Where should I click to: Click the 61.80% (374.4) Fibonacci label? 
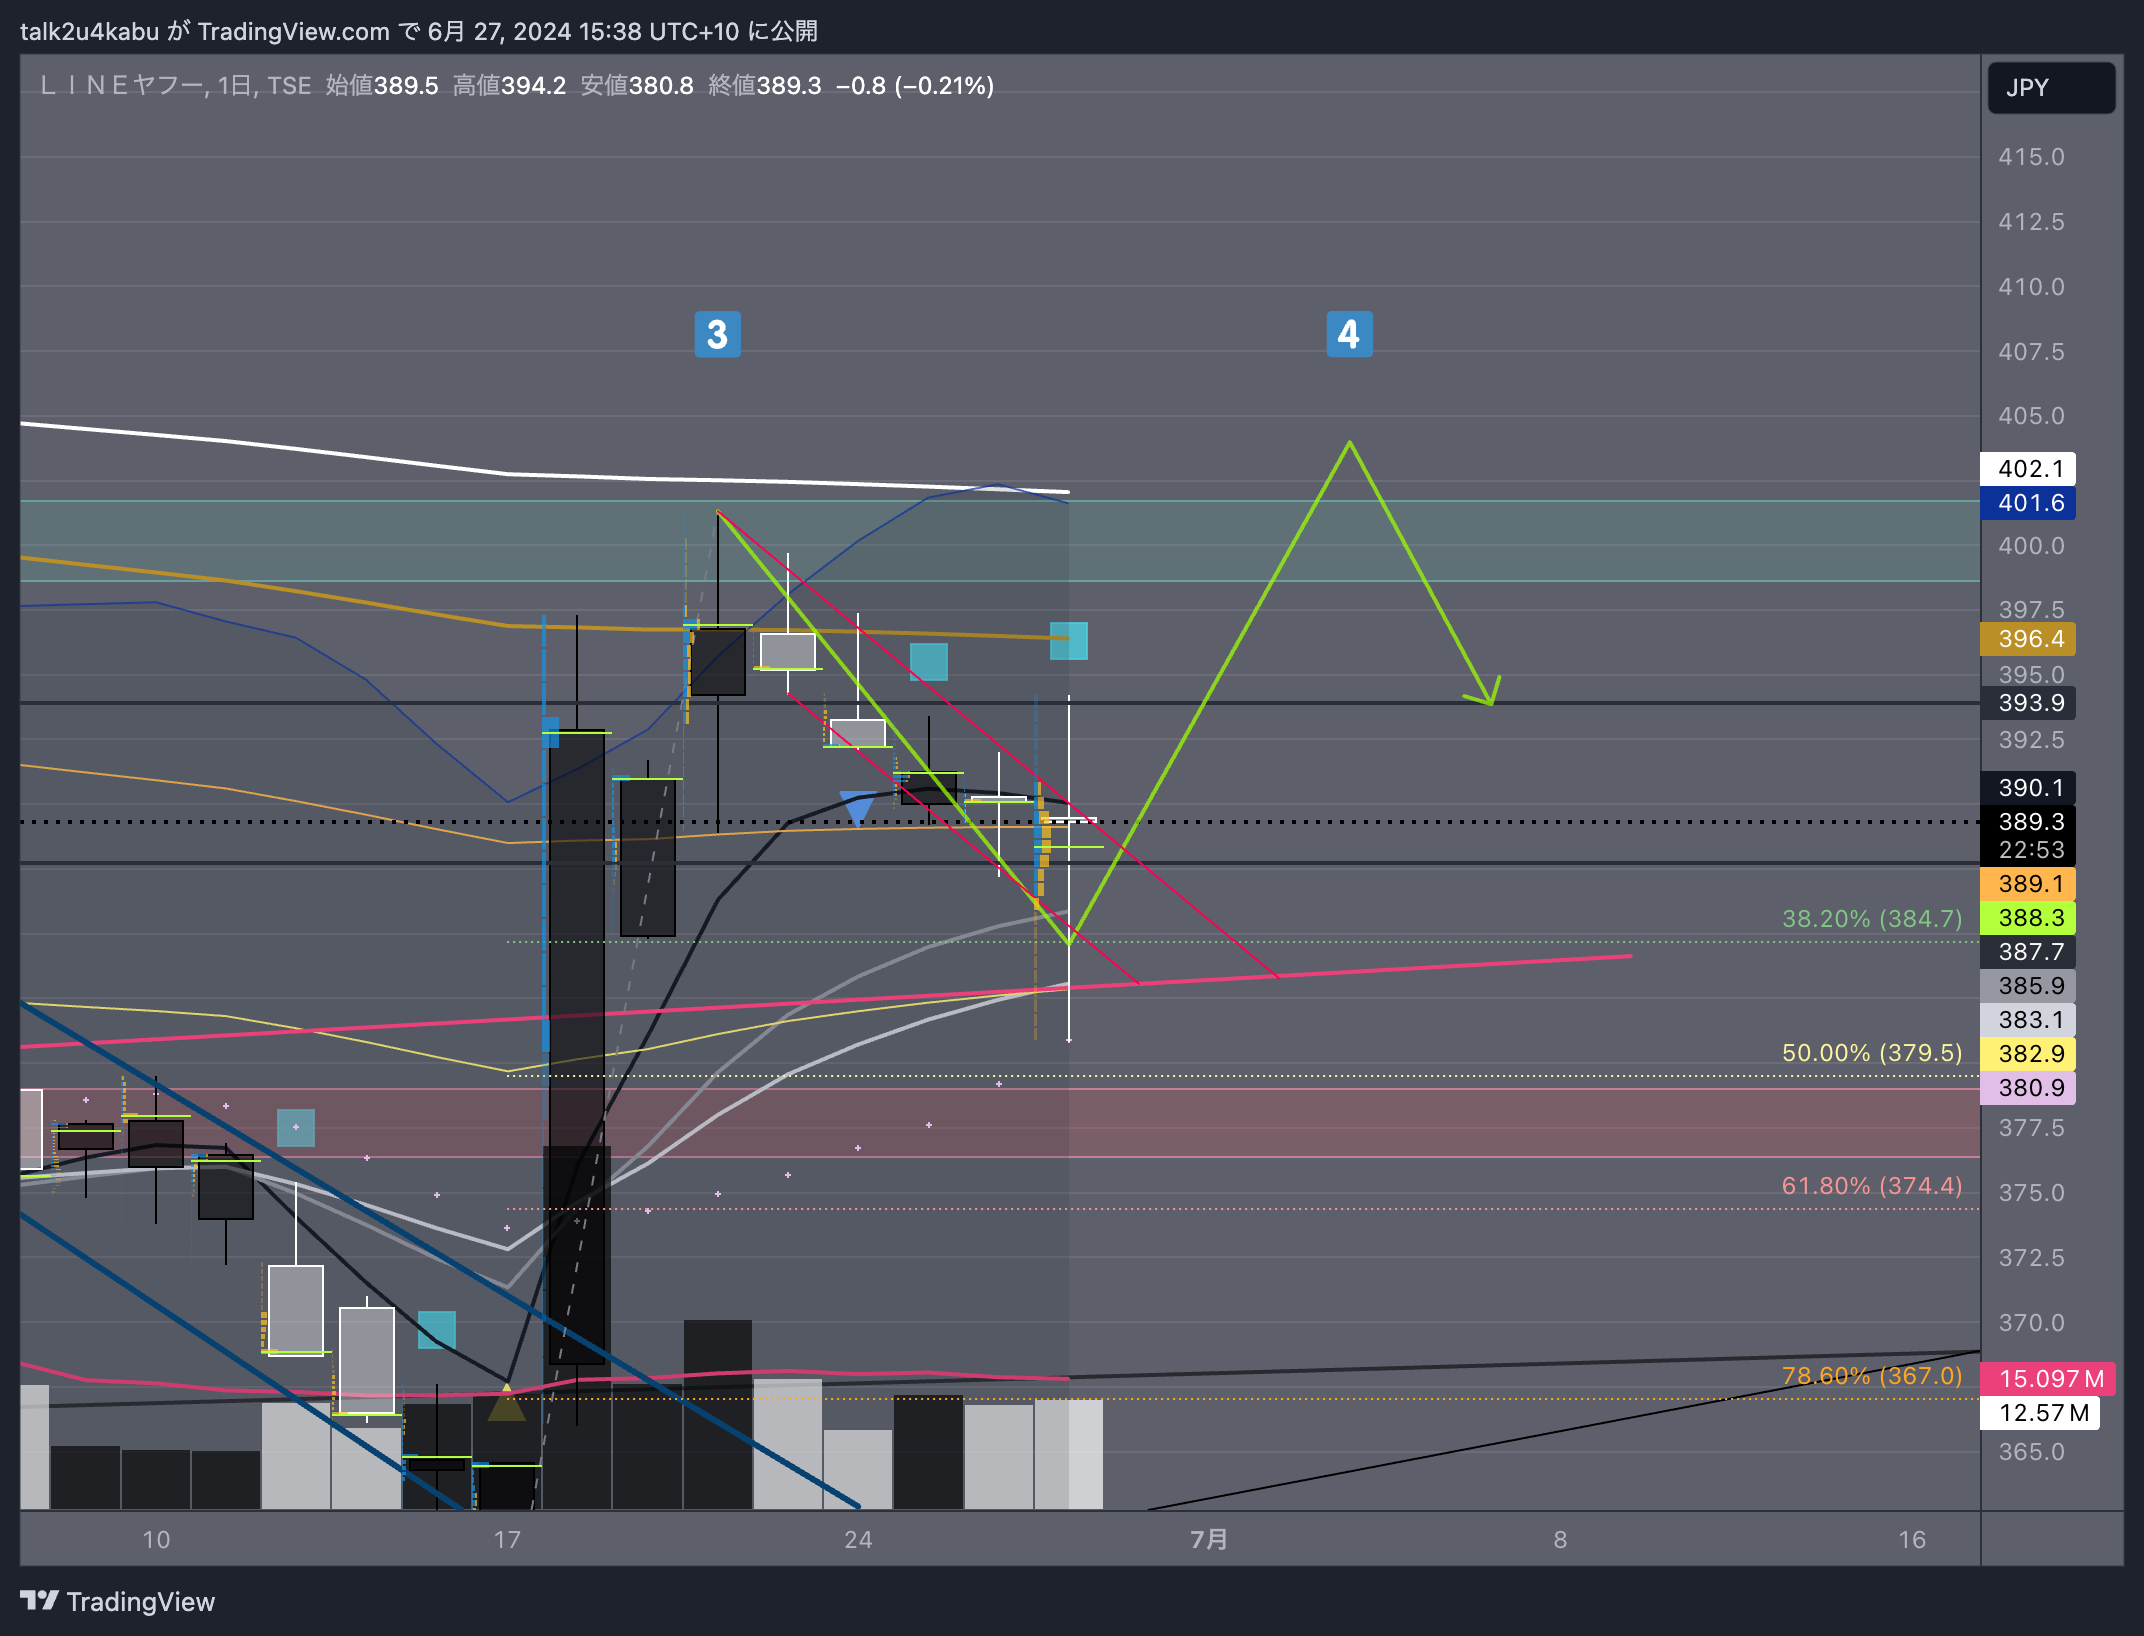click(1872, 1186)
